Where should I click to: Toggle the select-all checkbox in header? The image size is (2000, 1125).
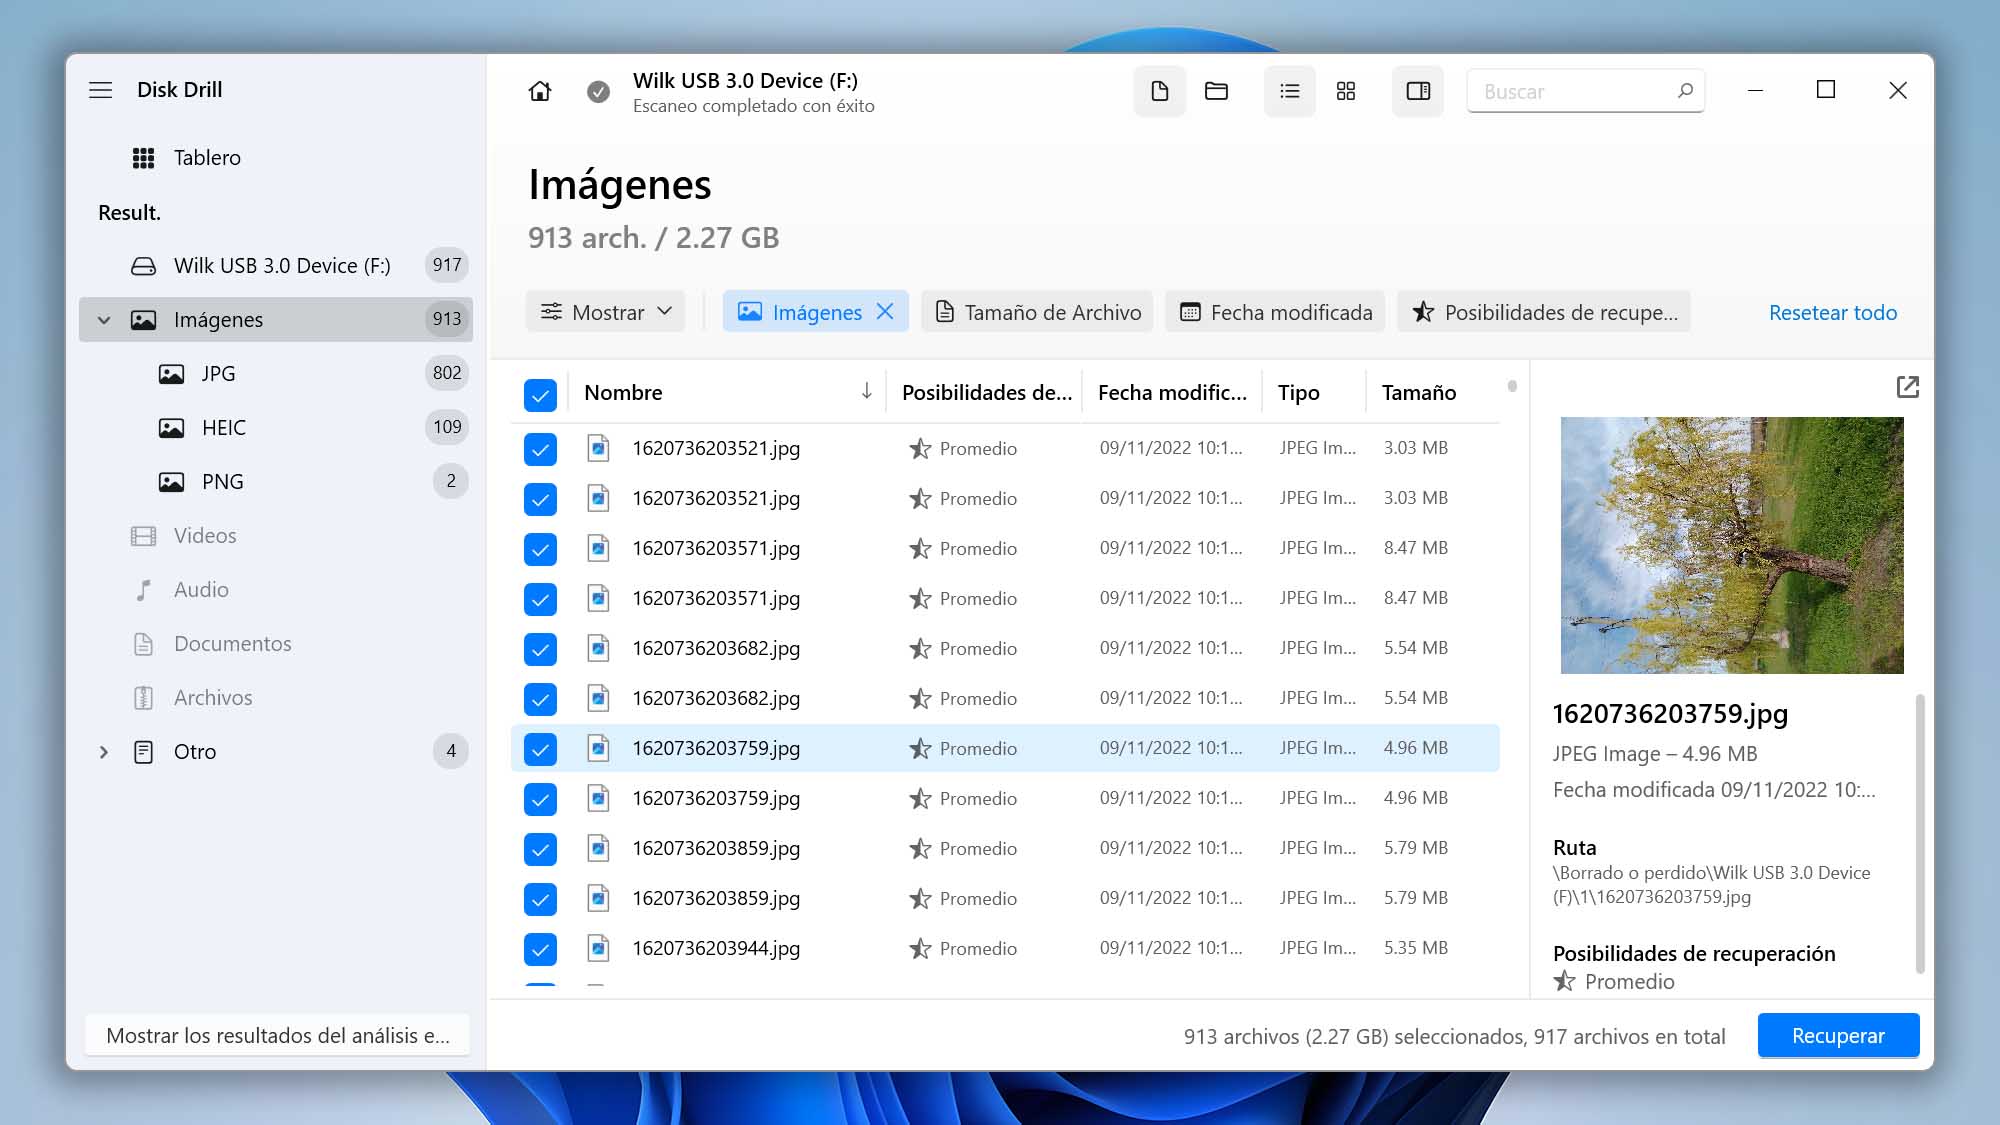pos(540,395)
